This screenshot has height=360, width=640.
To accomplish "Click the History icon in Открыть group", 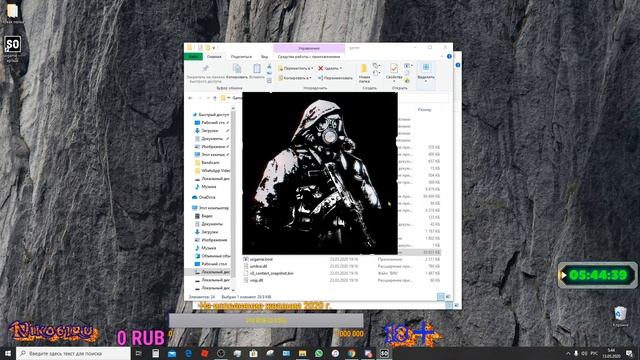I will (407, 80).
